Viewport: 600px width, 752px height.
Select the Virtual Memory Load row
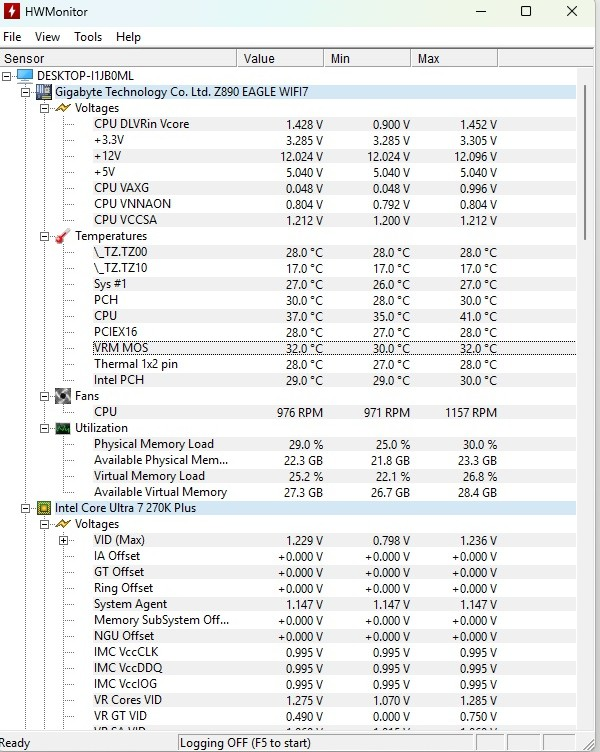334,476
